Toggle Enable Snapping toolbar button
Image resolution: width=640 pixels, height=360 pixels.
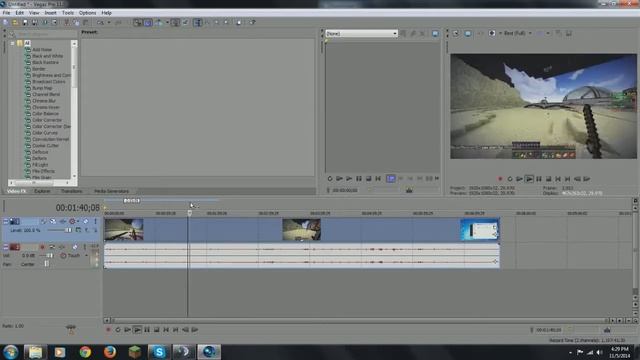138,22
